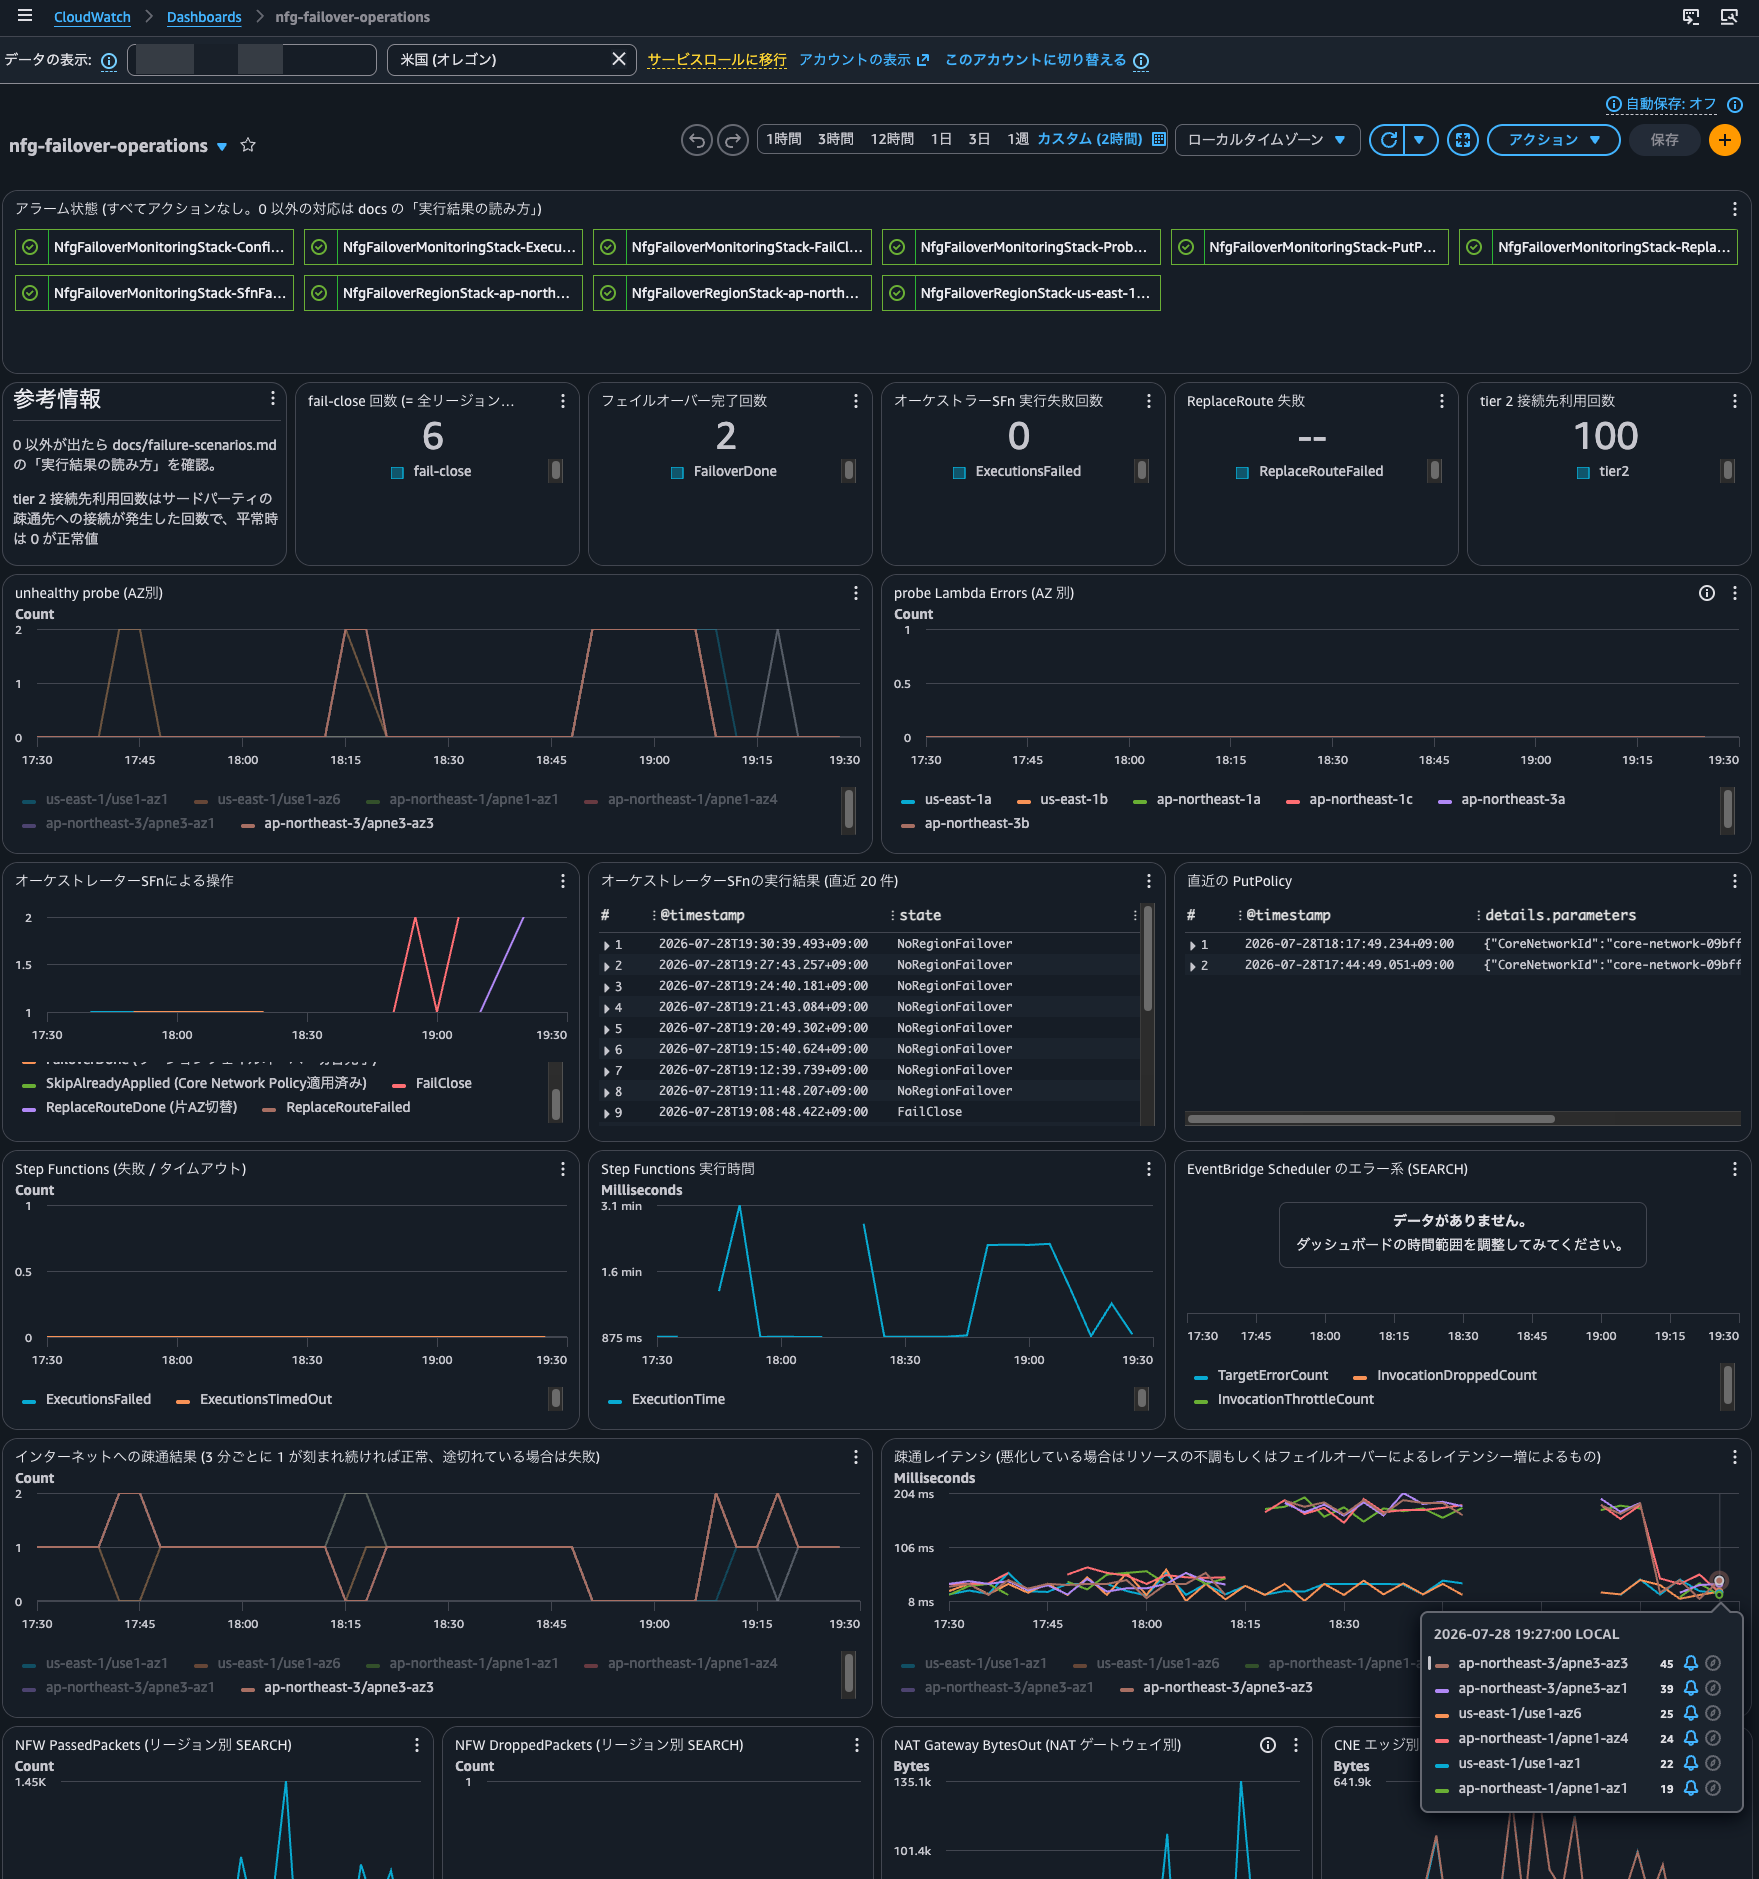The image size is (1759, 1879).
Task: Click the tier2 legend color swatch
Action: coord(1583,472)
